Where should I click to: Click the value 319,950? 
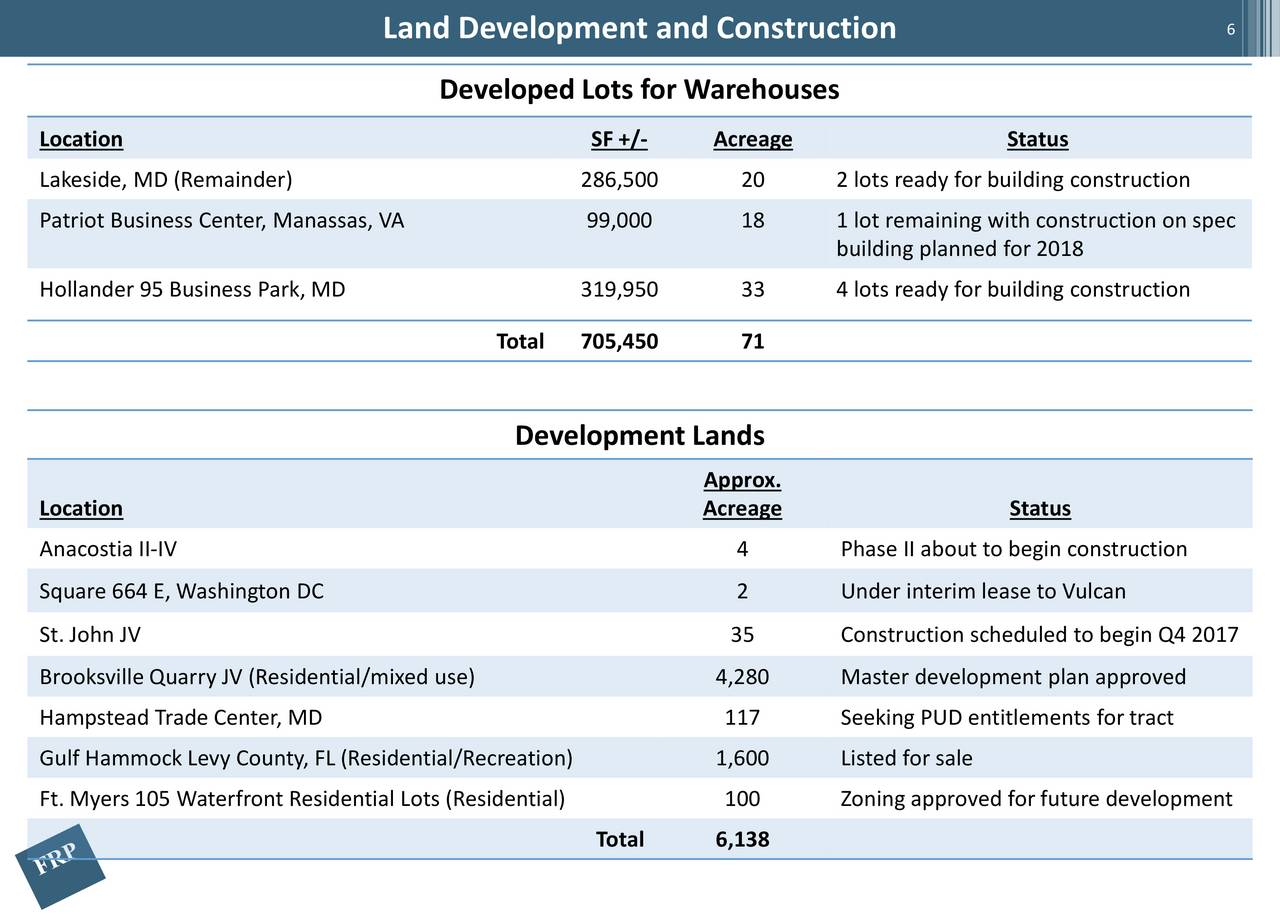tap(619, 290)
